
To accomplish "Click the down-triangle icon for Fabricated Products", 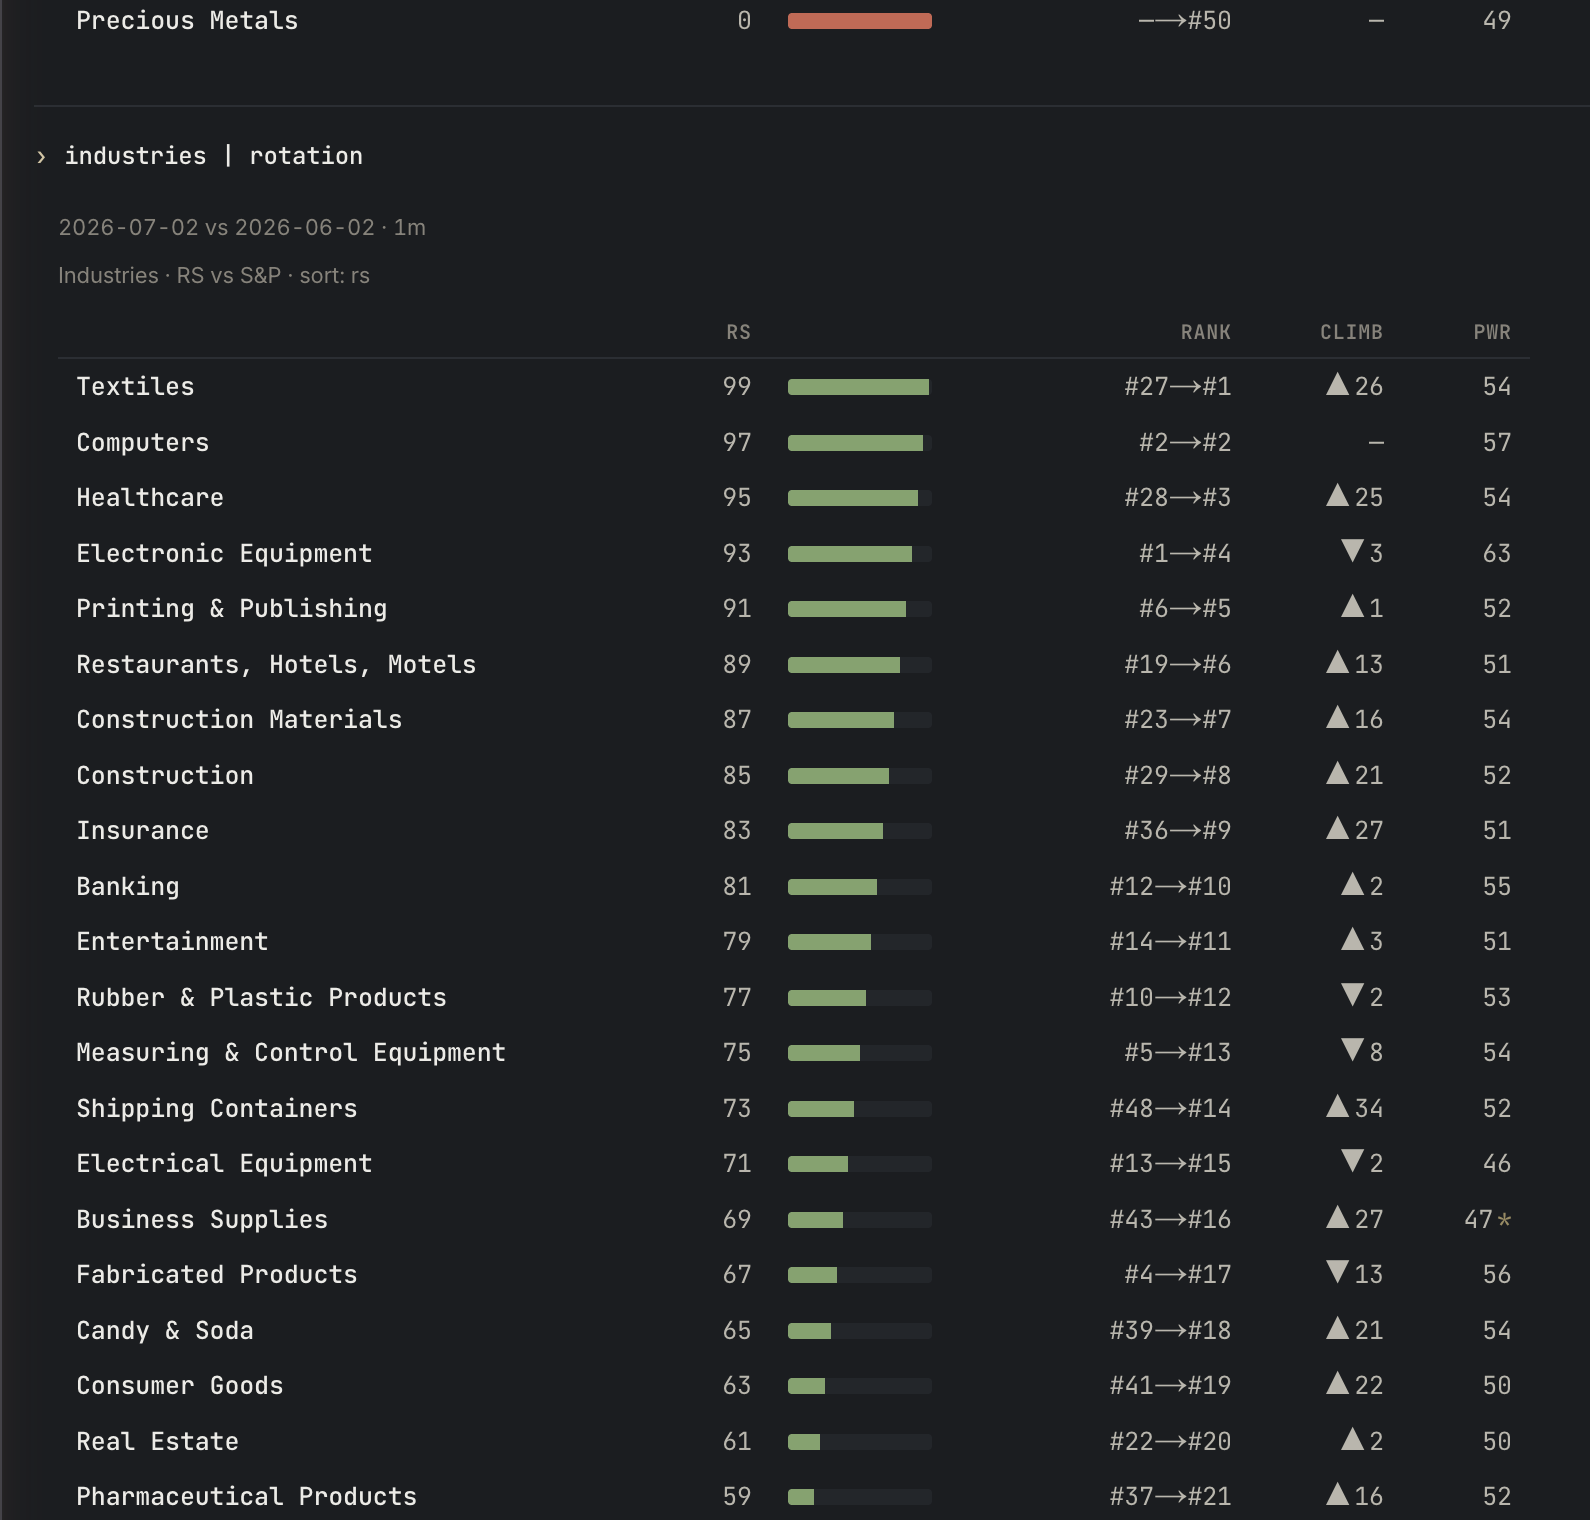I will coord(1337,1272).
